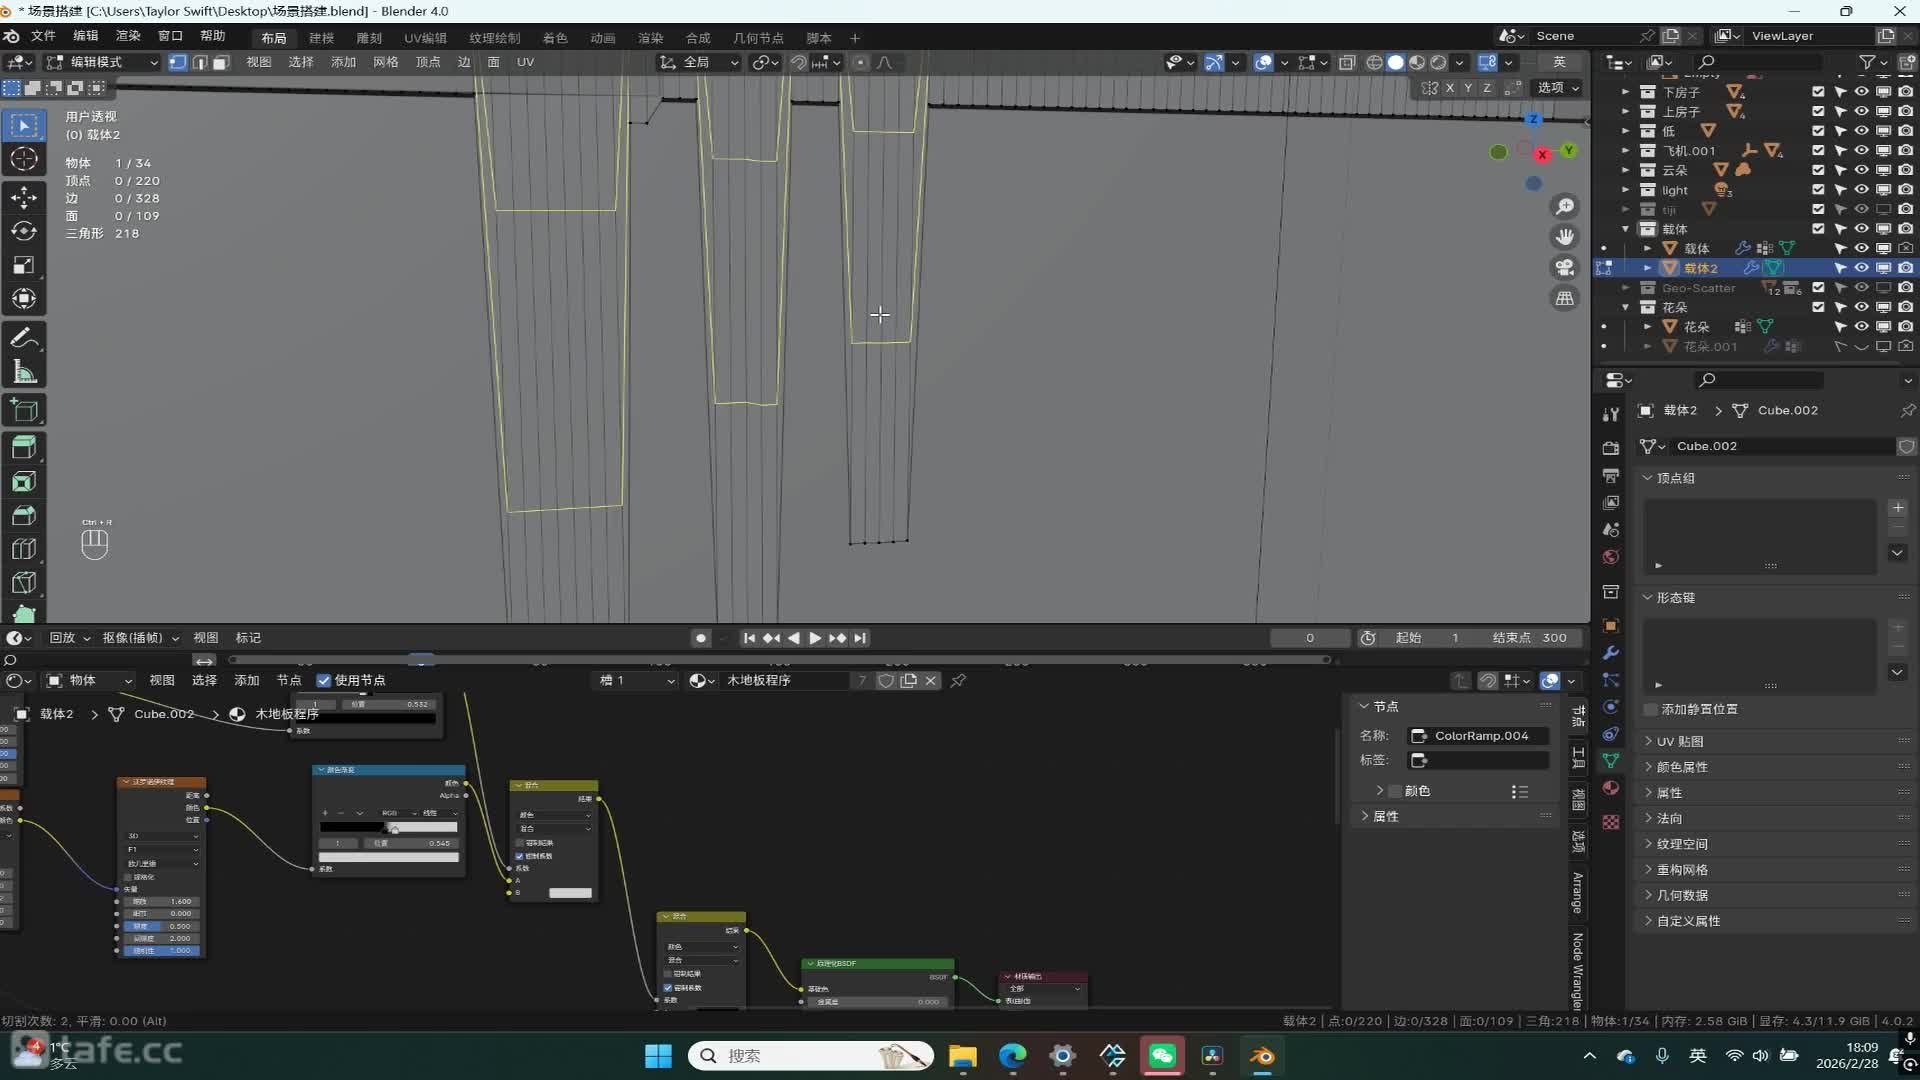Image resolution: width=1920 pixels, height=1080 pixels.
Task: Click the camera view icon in viewport
Action: [x=1564, y=268]
